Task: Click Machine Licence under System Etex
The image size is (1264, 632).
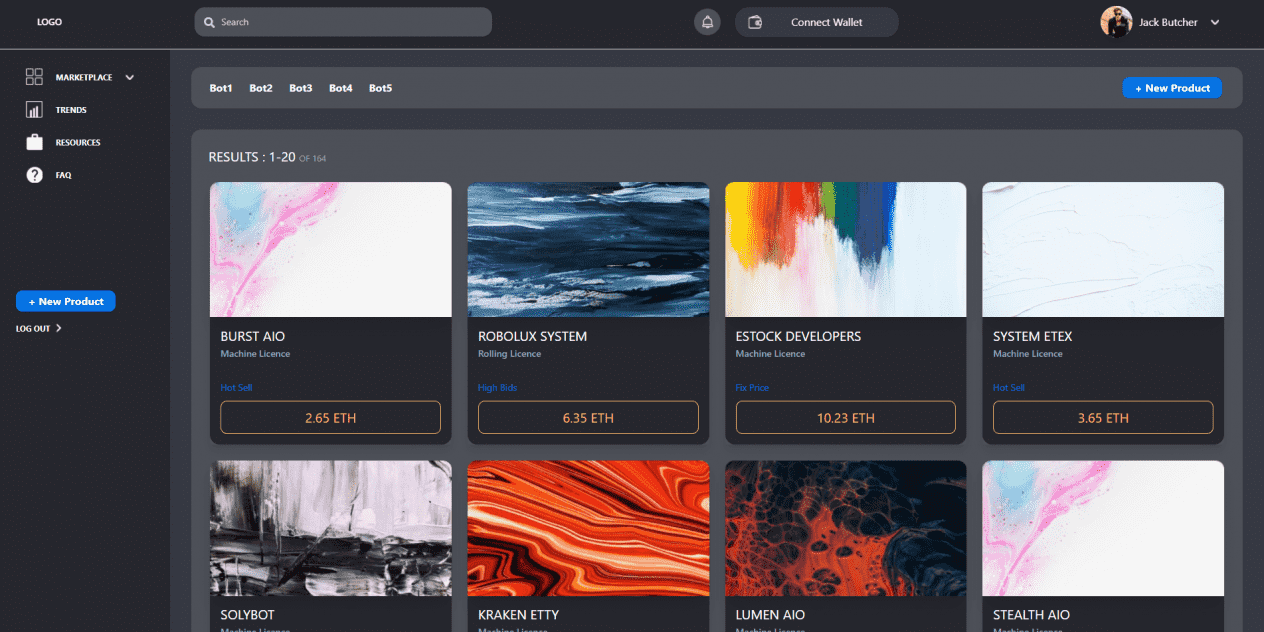Action: point(1028,354)
